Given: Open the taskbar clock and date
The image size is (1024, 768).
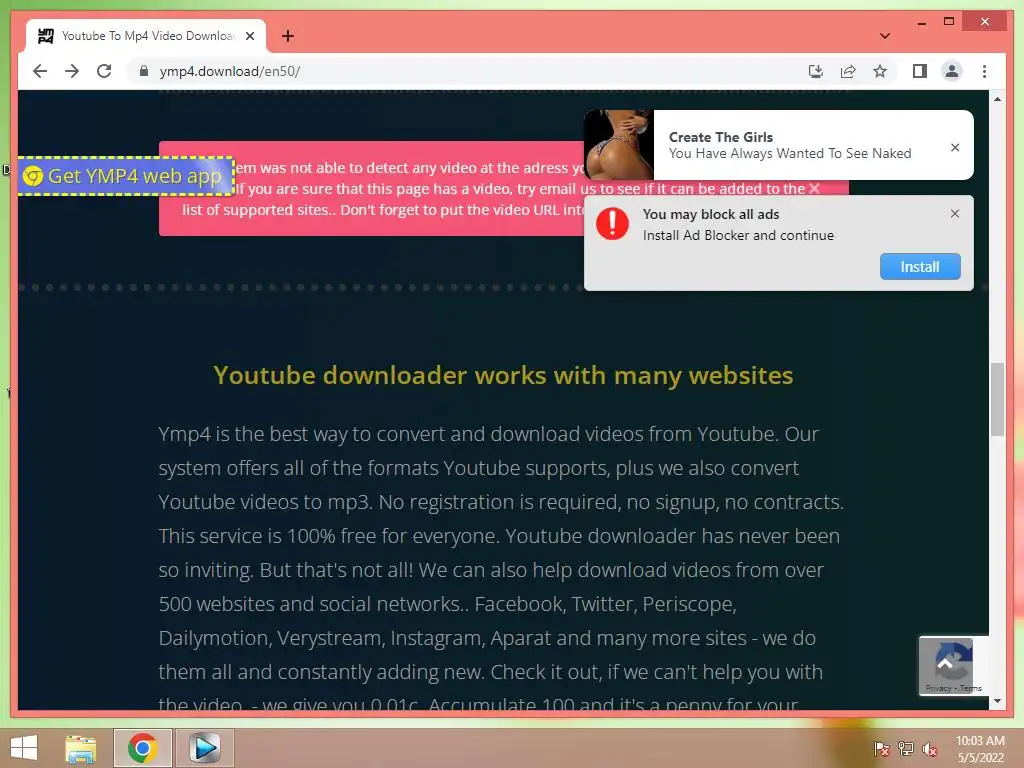Looking at the screenshot, I should coord(980,749).
